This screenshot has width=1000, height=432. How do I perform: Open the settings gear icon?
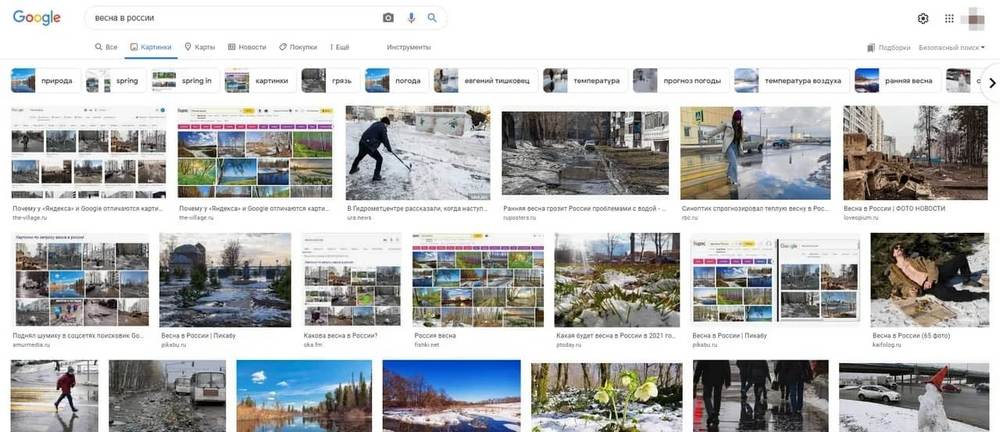coord(923,18)
